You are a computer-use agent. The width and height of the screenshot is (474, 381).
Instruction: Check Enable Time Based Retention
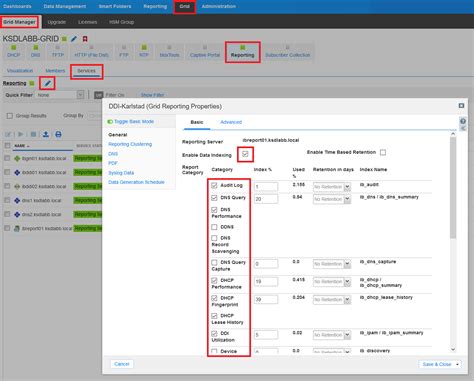pos(383,152)
